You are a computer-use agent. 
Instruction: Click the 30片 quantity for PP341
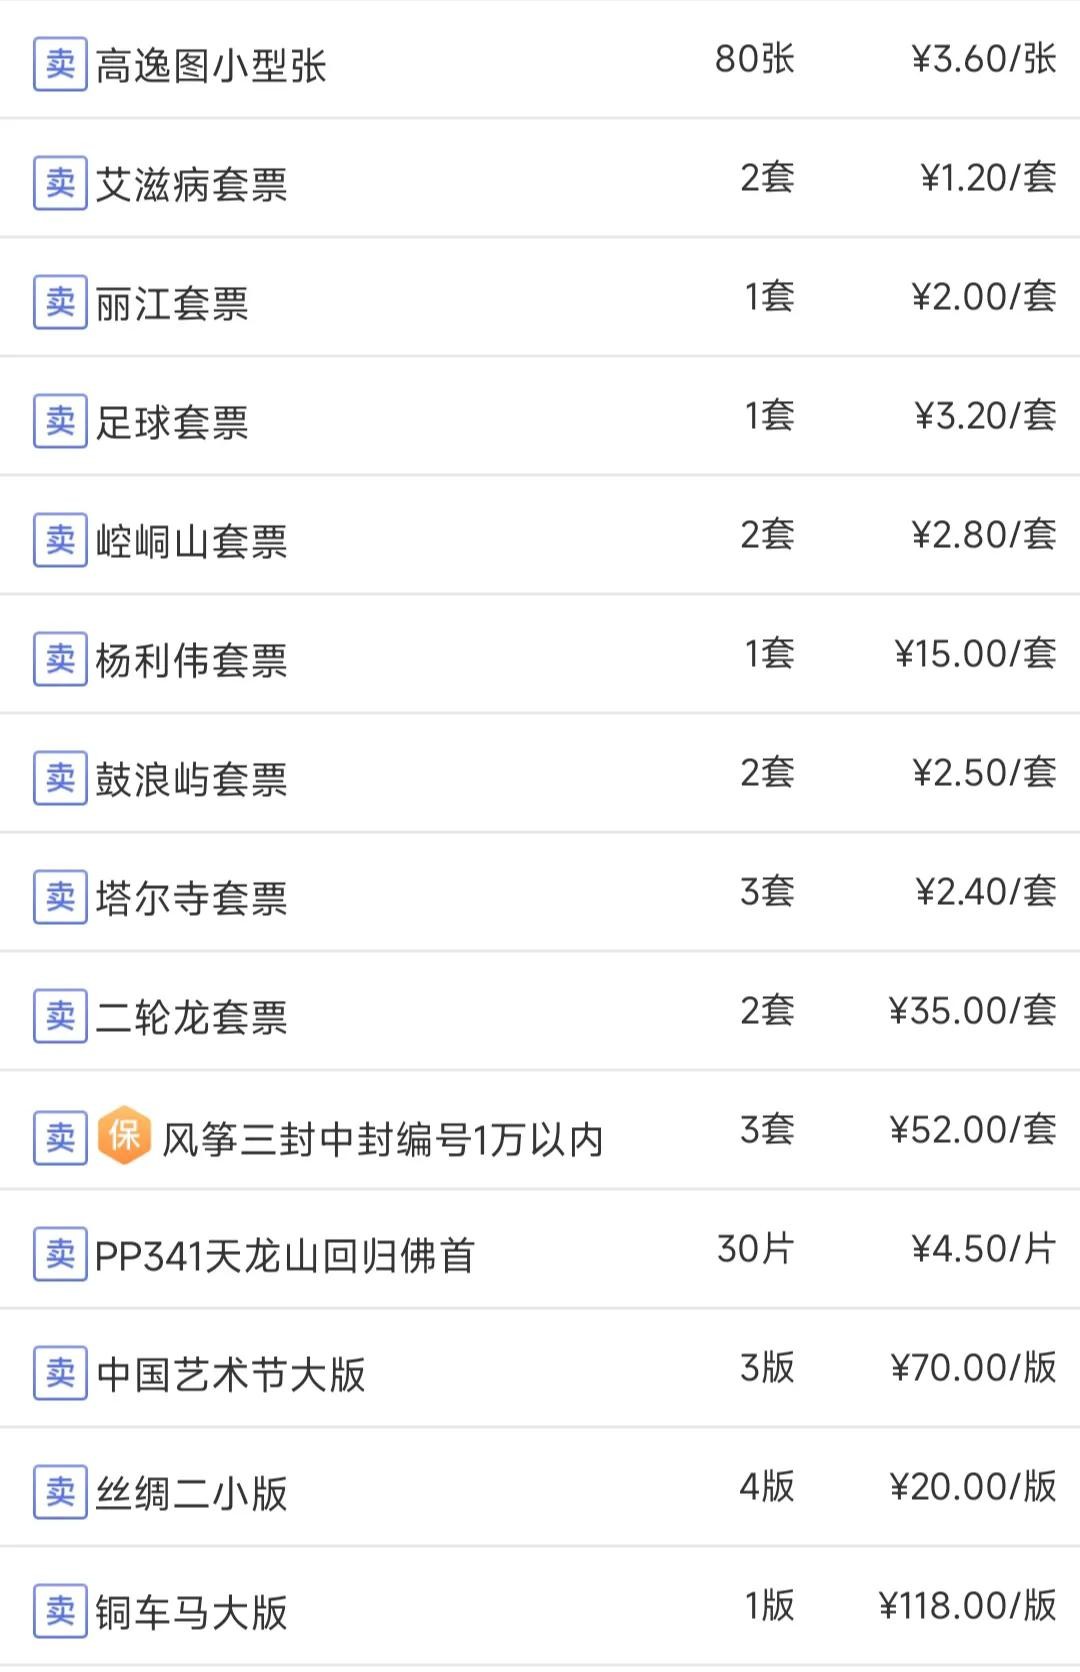pyautogui.click(x=755, y=1249)
